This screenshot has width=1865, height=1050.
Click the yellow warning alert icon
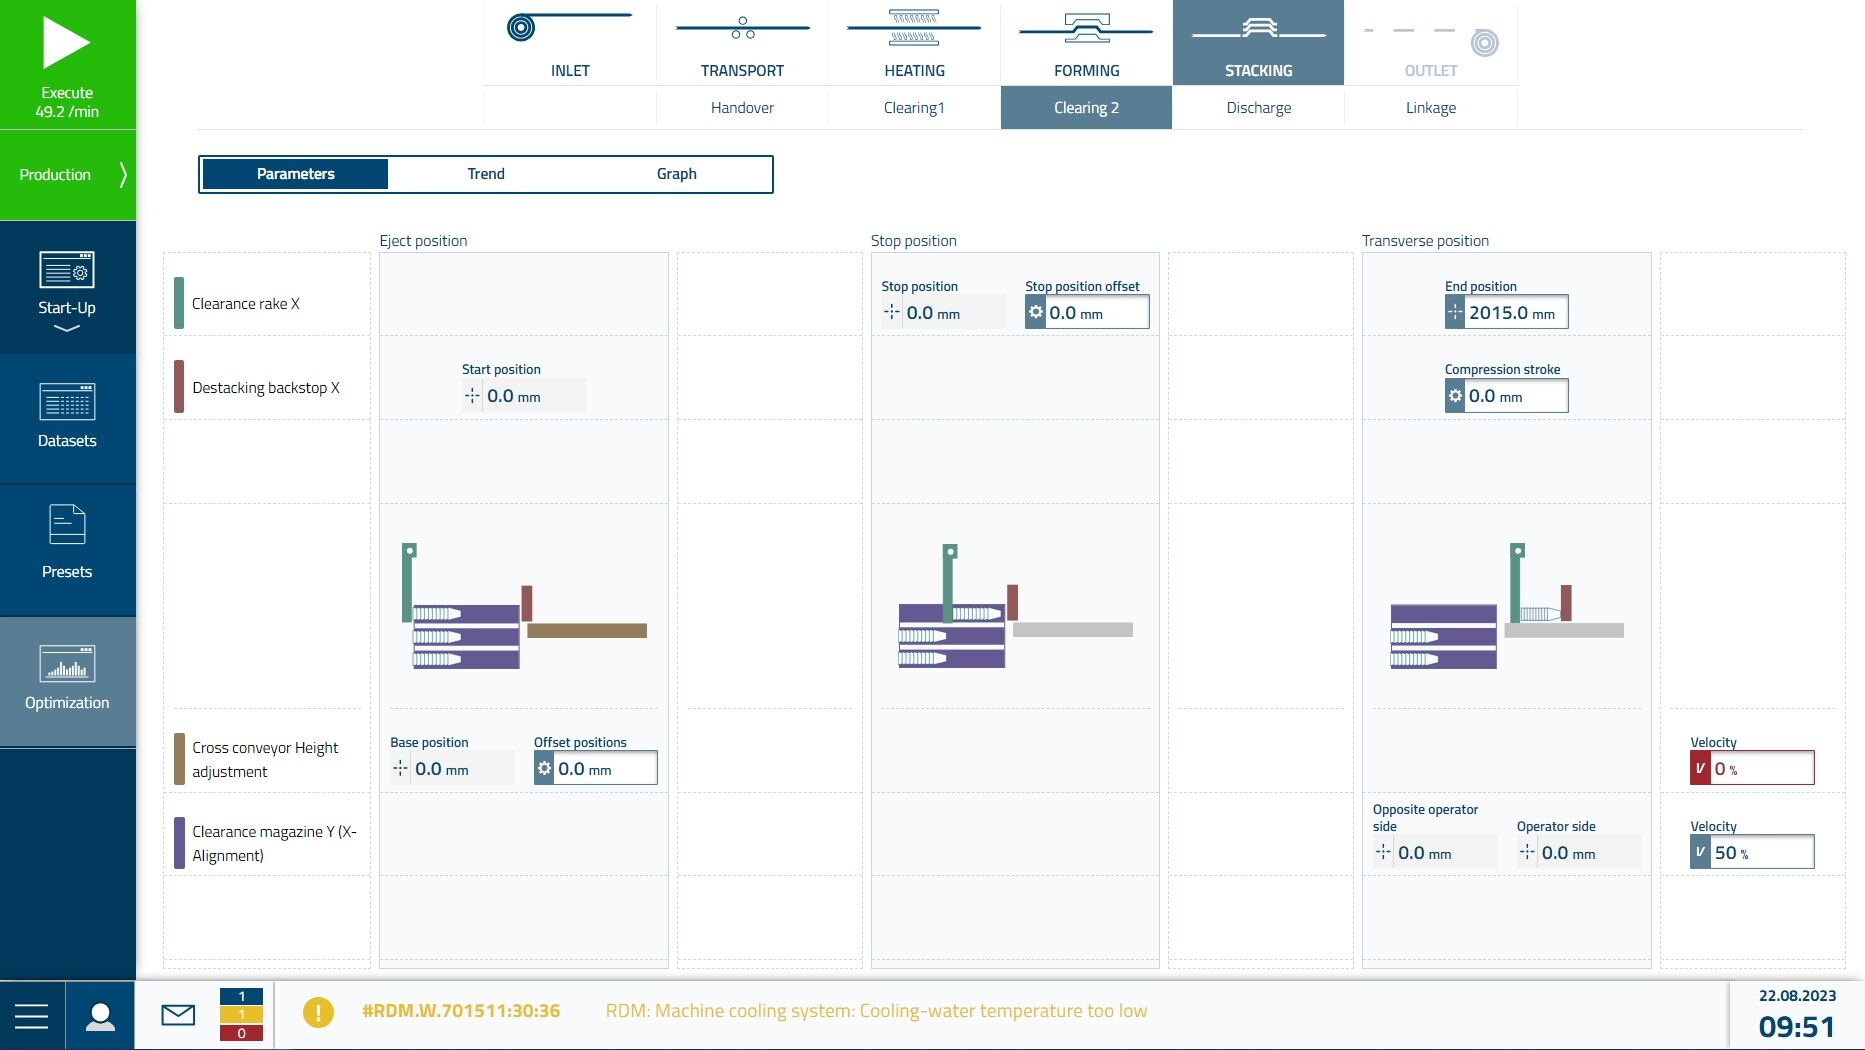tap(318, 1012)
